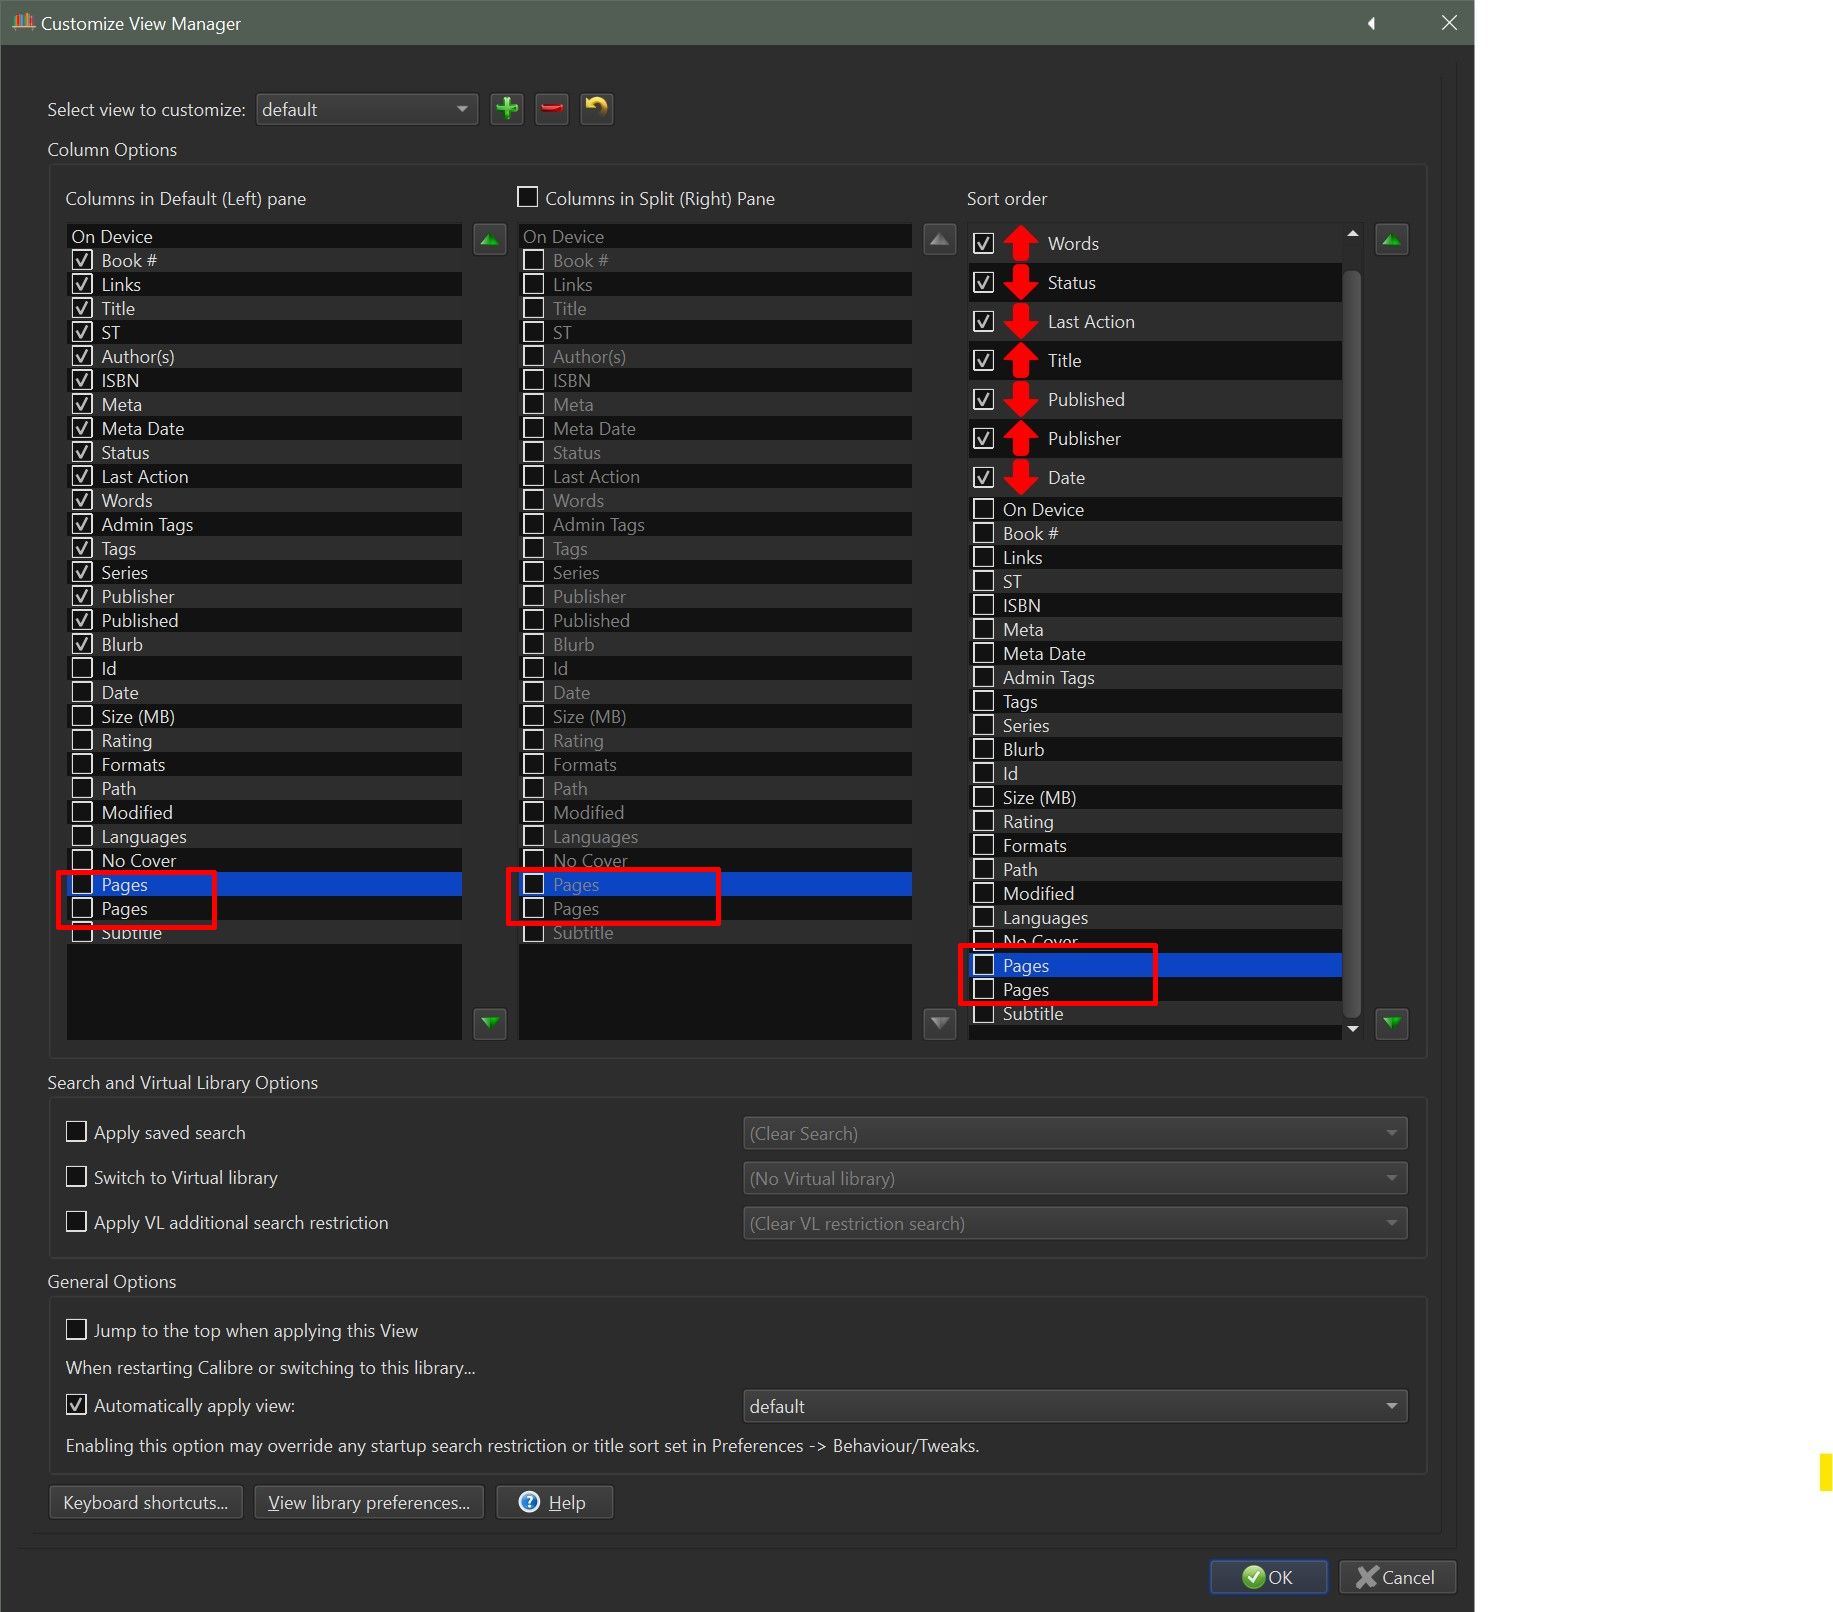
Task: Select Publisher row in Default pane
Action: (x=264, y=596)
